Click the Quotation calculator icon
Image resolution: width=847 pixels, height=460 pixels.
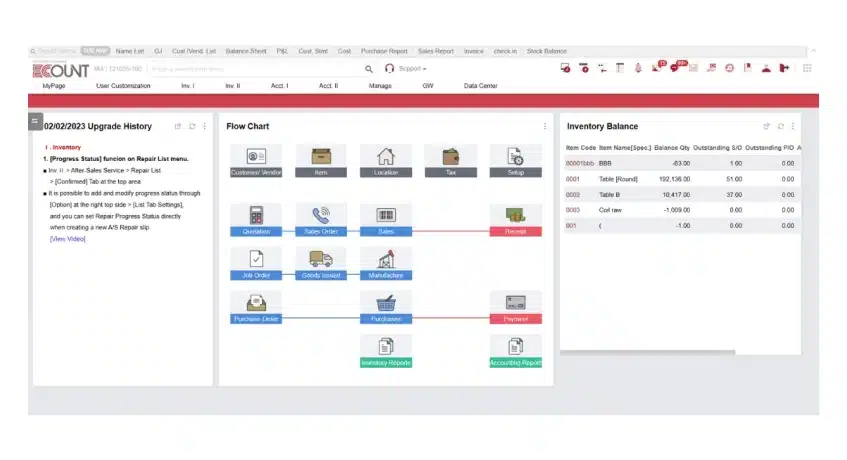256,215
